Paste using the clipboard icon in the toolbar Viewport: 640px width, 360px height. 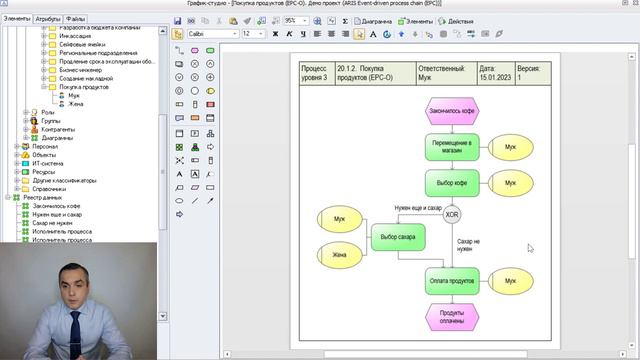pyautogui.click(x=233, y=21)
